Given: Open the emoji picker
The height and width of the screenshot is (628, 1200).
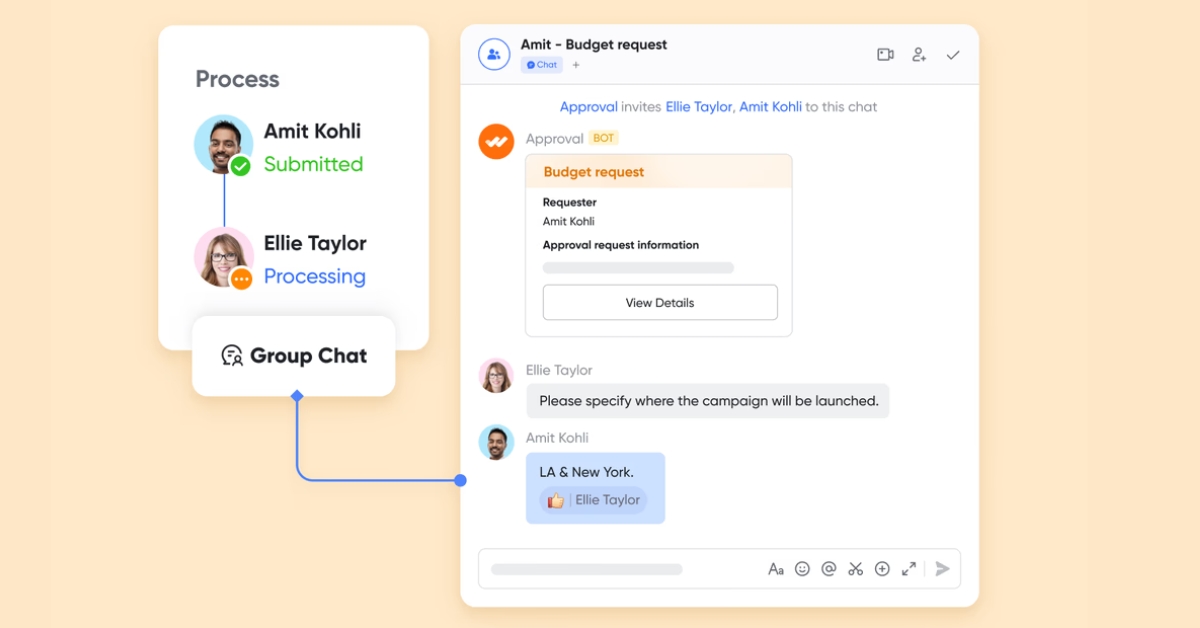Looking at the screenshot, I should 802,569.
